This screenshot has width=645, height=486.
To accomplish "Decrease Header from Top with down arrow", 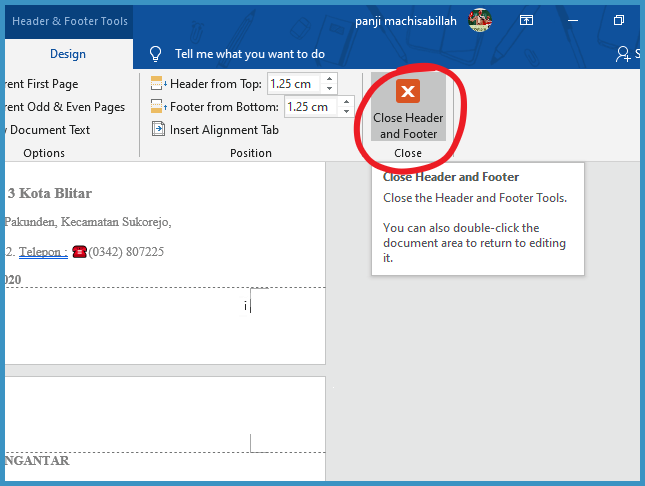I will pyautogui.click(x=329, y=89).
